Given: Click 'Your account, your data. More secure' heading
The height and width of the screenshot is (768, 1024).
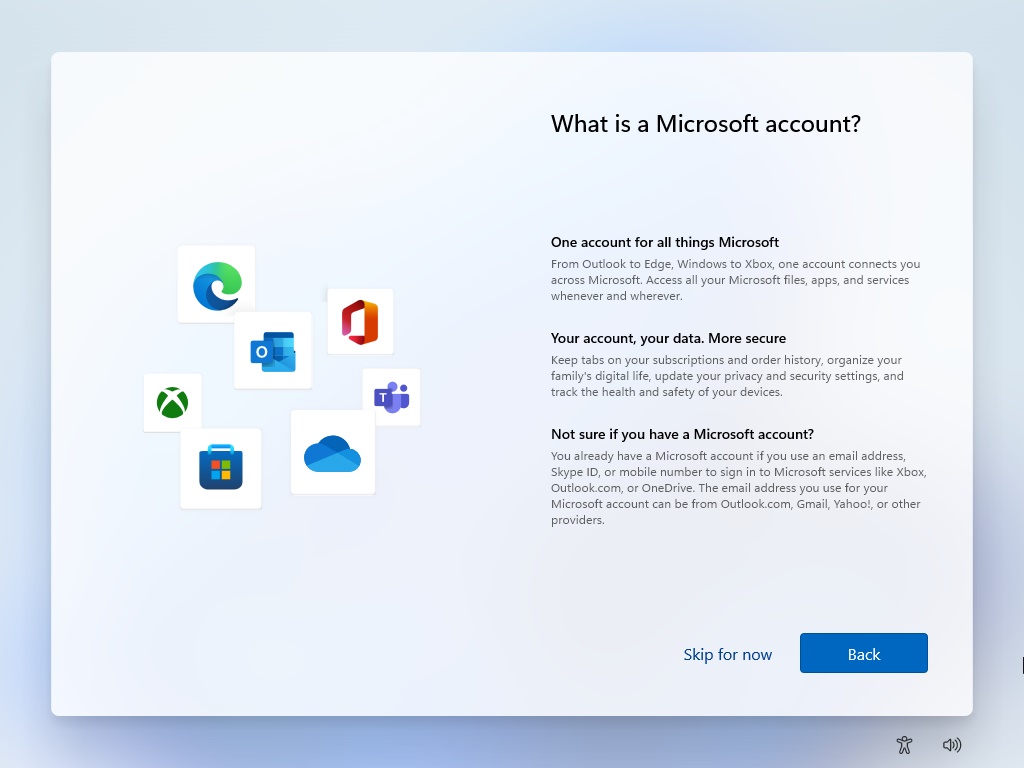Looking at the screenshot, I should (668, 338).
